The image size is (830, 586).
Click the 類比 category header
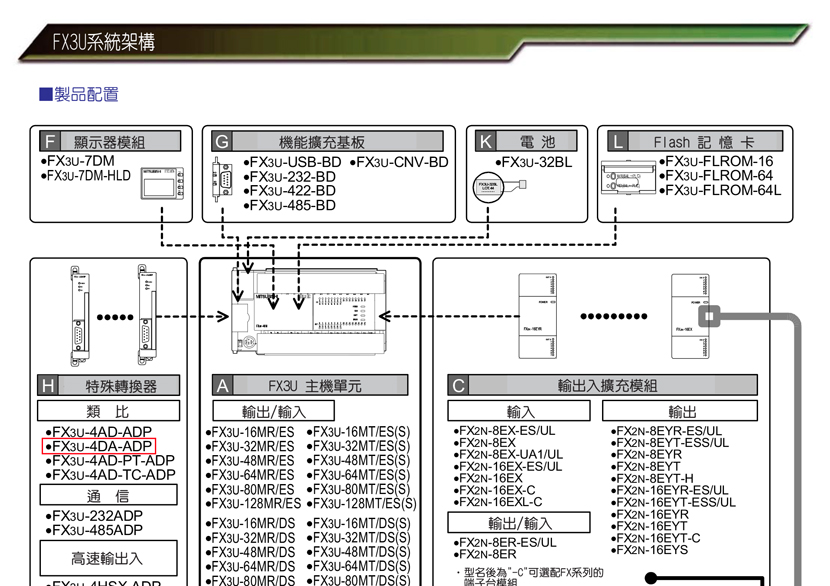108,411
